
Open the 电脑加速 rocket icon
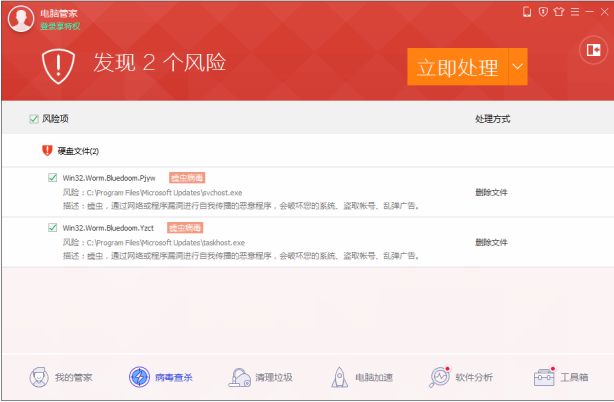(x=361, y=377)
